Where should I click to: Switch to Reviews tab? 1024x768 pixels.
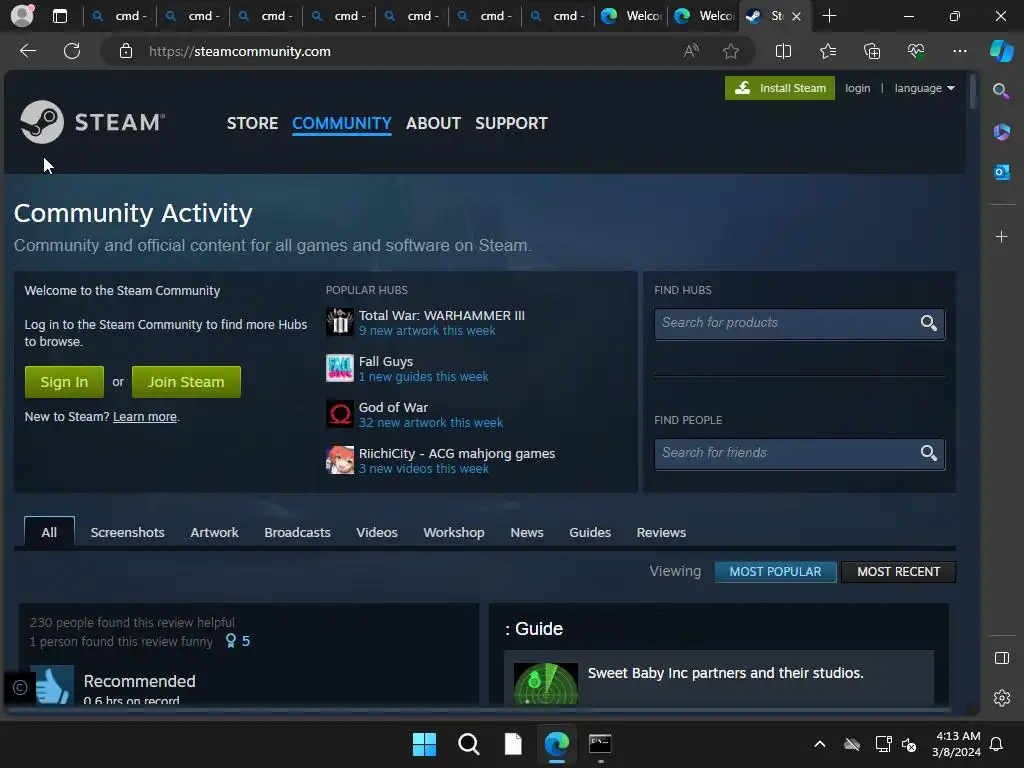[661, 532]
